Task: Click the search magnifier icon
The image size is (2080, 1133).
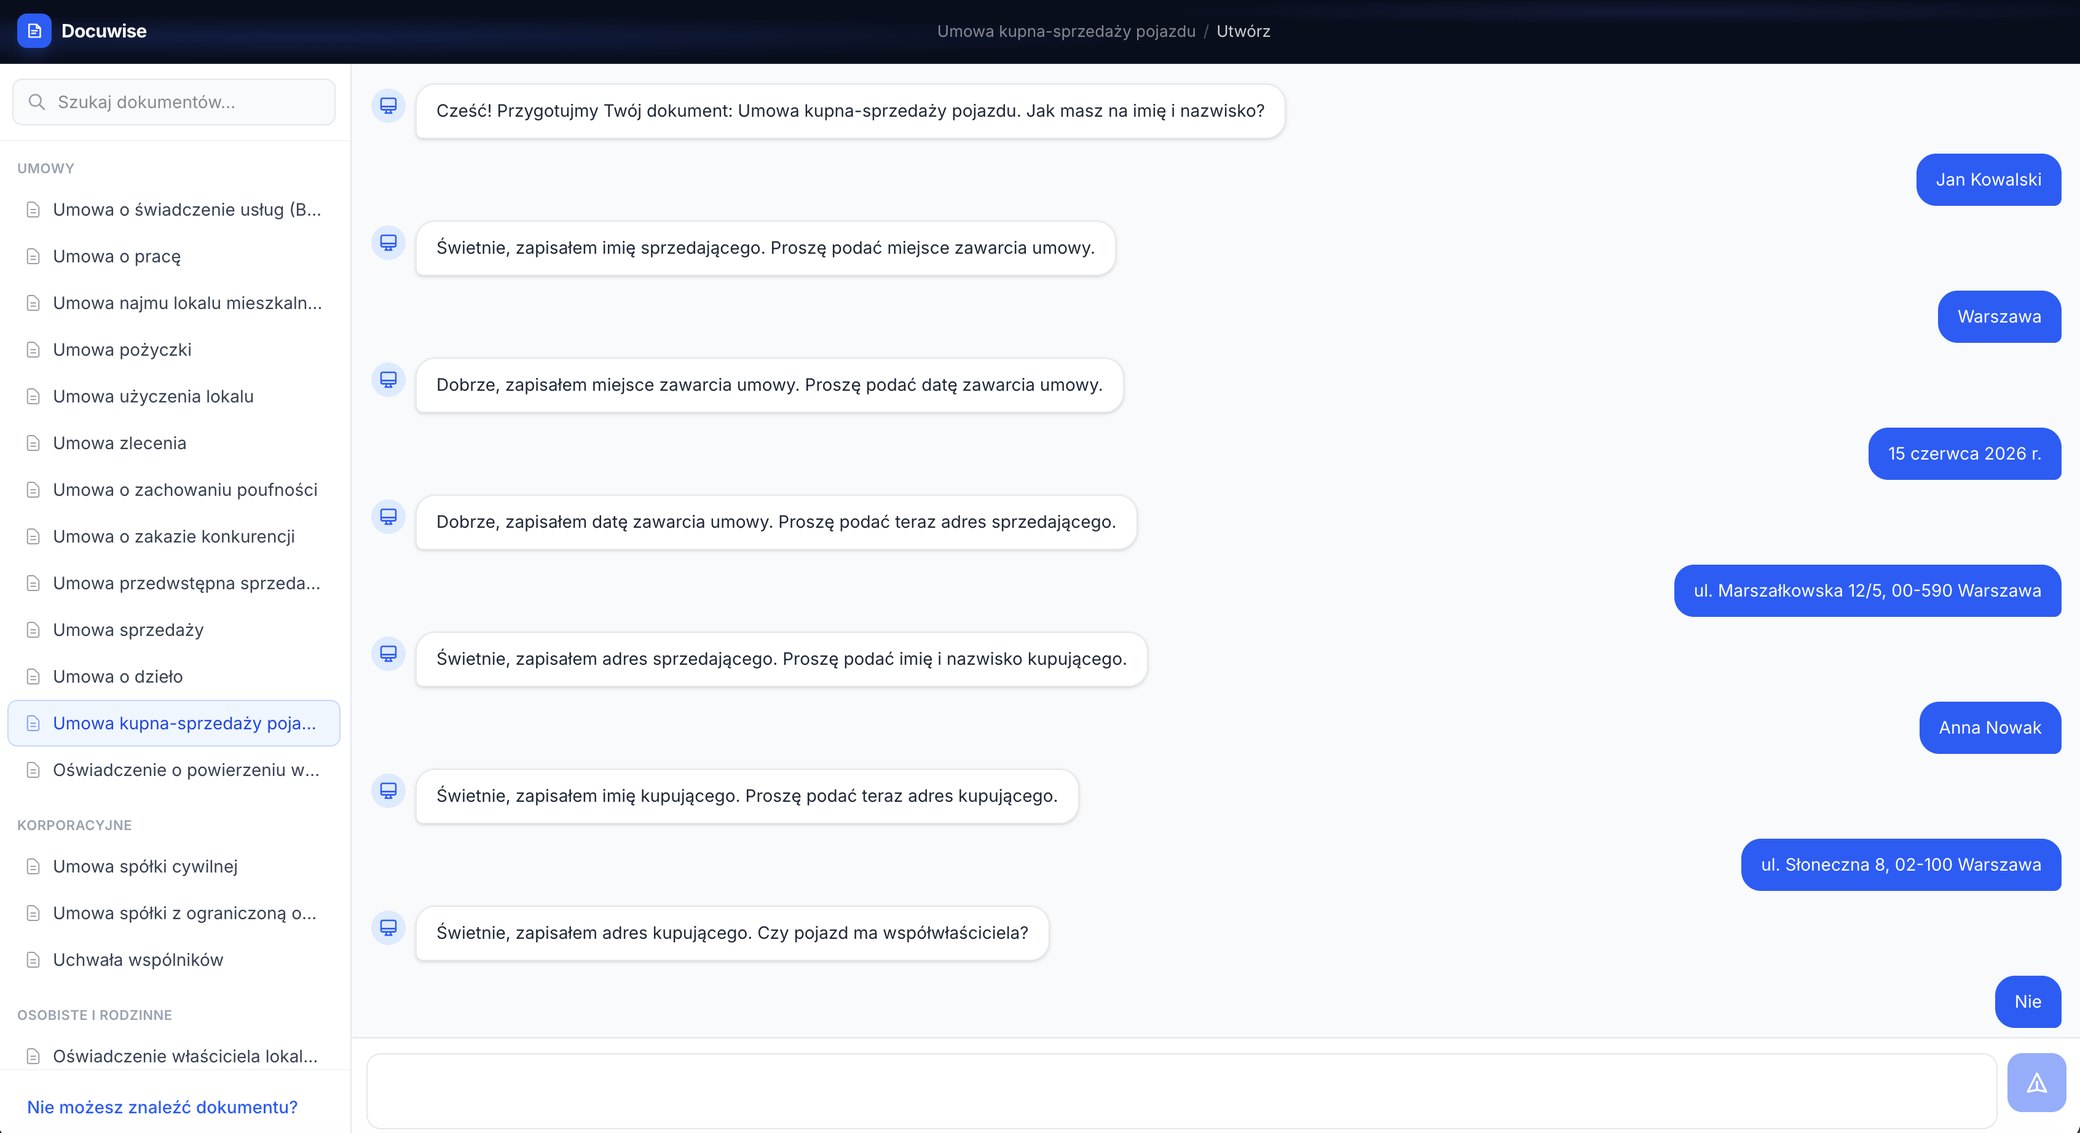Action: click(x=37, y=102)
